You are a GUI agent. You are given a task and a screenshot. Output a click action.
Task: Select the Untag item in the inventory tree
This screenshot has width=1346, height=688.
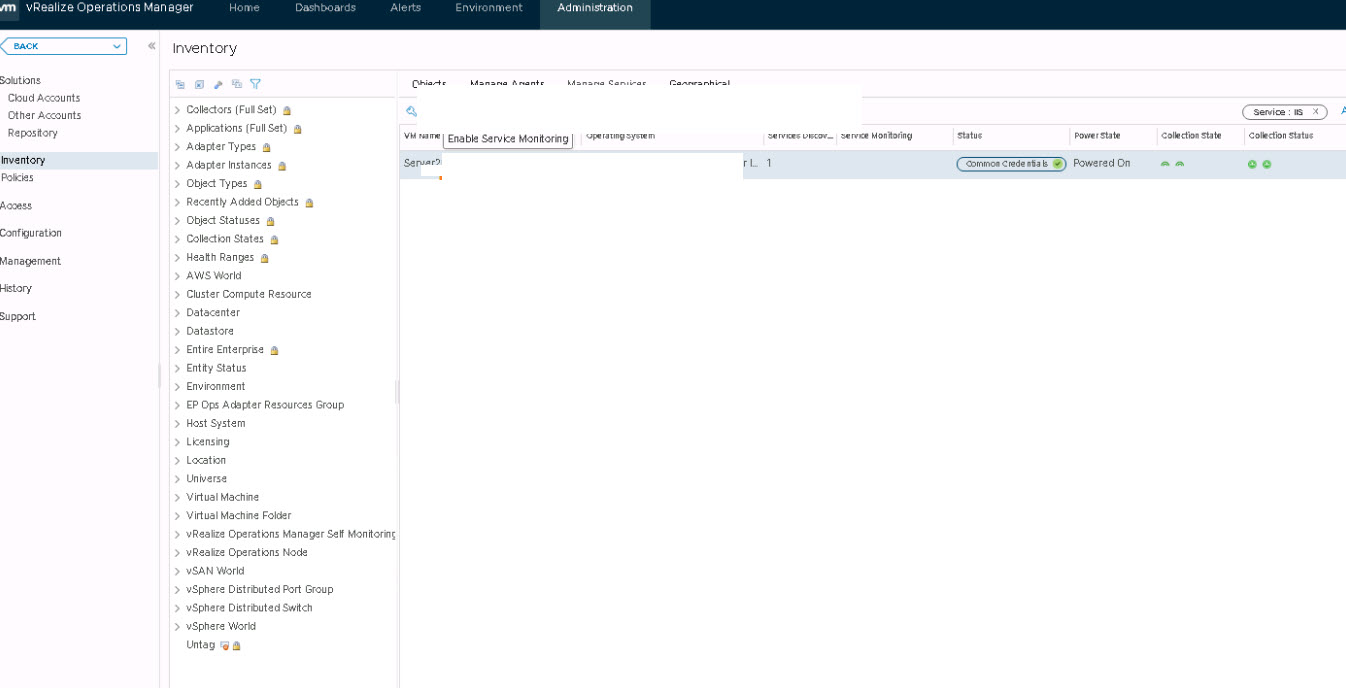coord(200,645)
